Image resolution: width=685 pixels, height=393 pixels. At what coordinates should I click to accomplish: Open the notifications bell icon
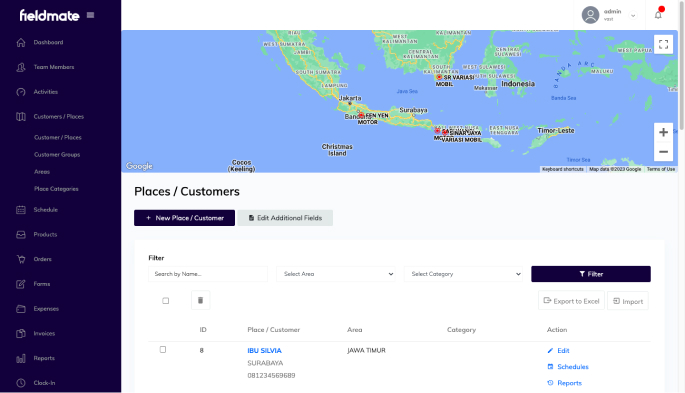point(658,15)
